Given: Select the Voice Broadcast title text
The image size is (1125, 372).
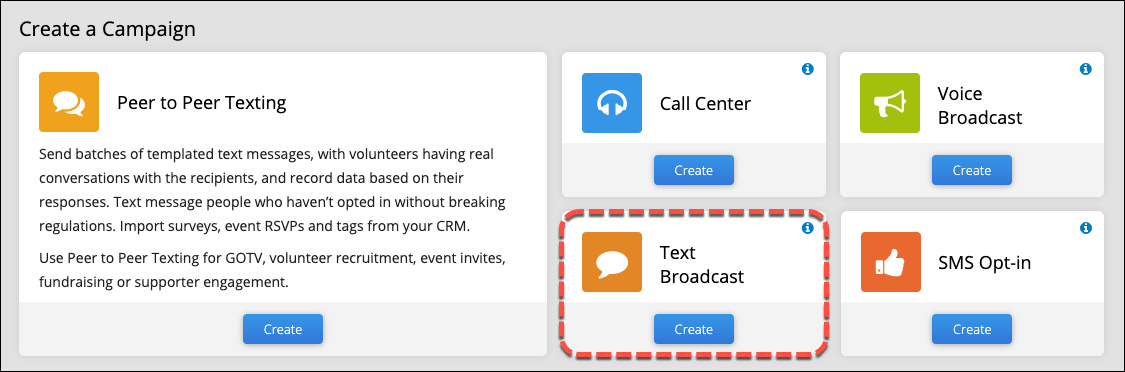Looking at the screenshot, I should coord(980,105).
